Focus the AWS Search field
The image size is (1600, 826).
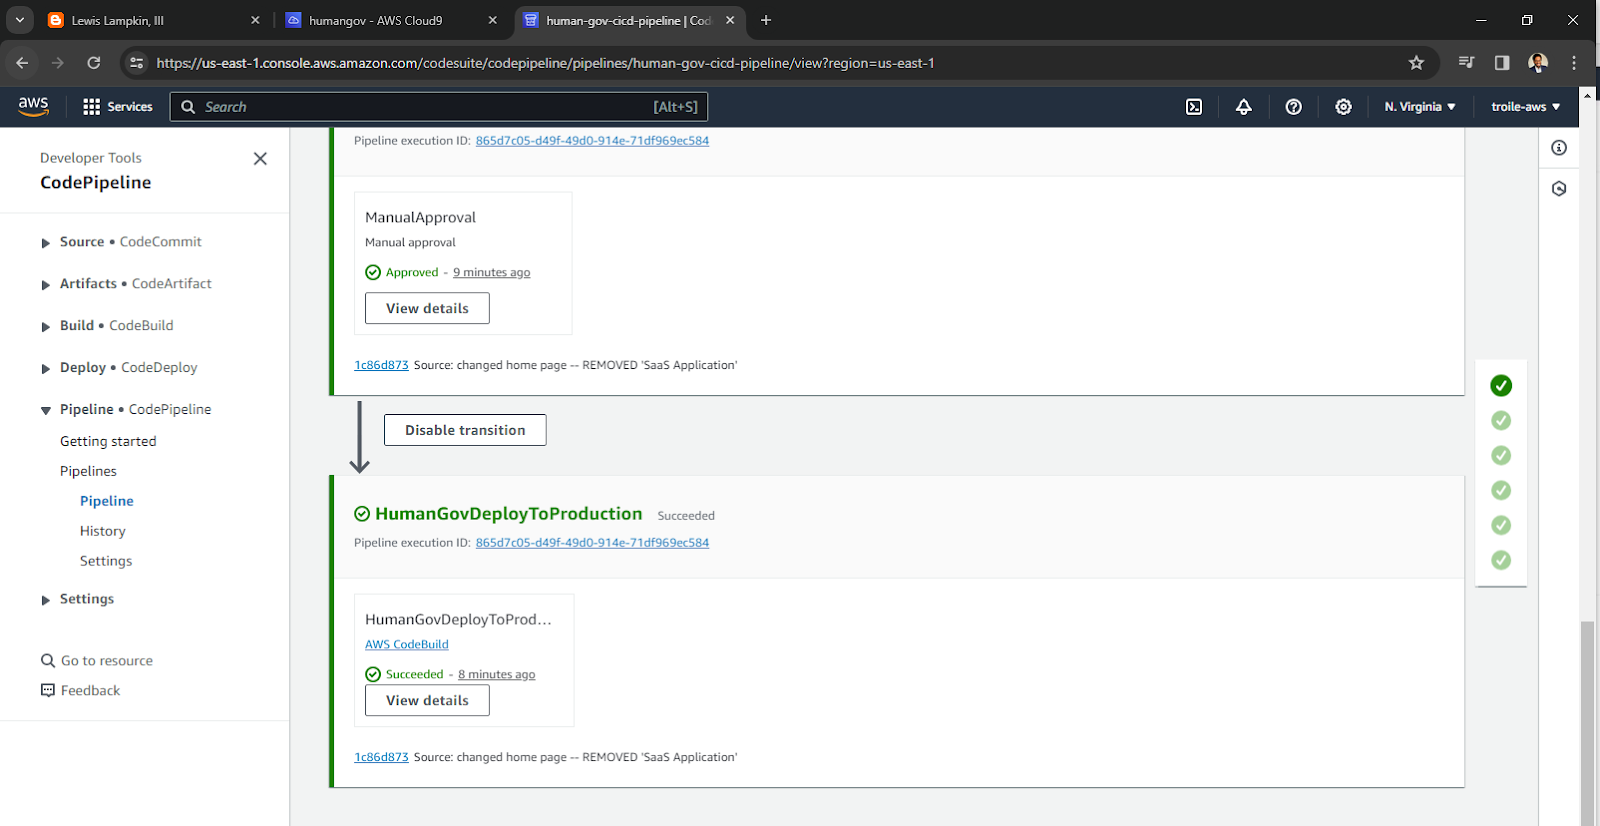[439, 107]
